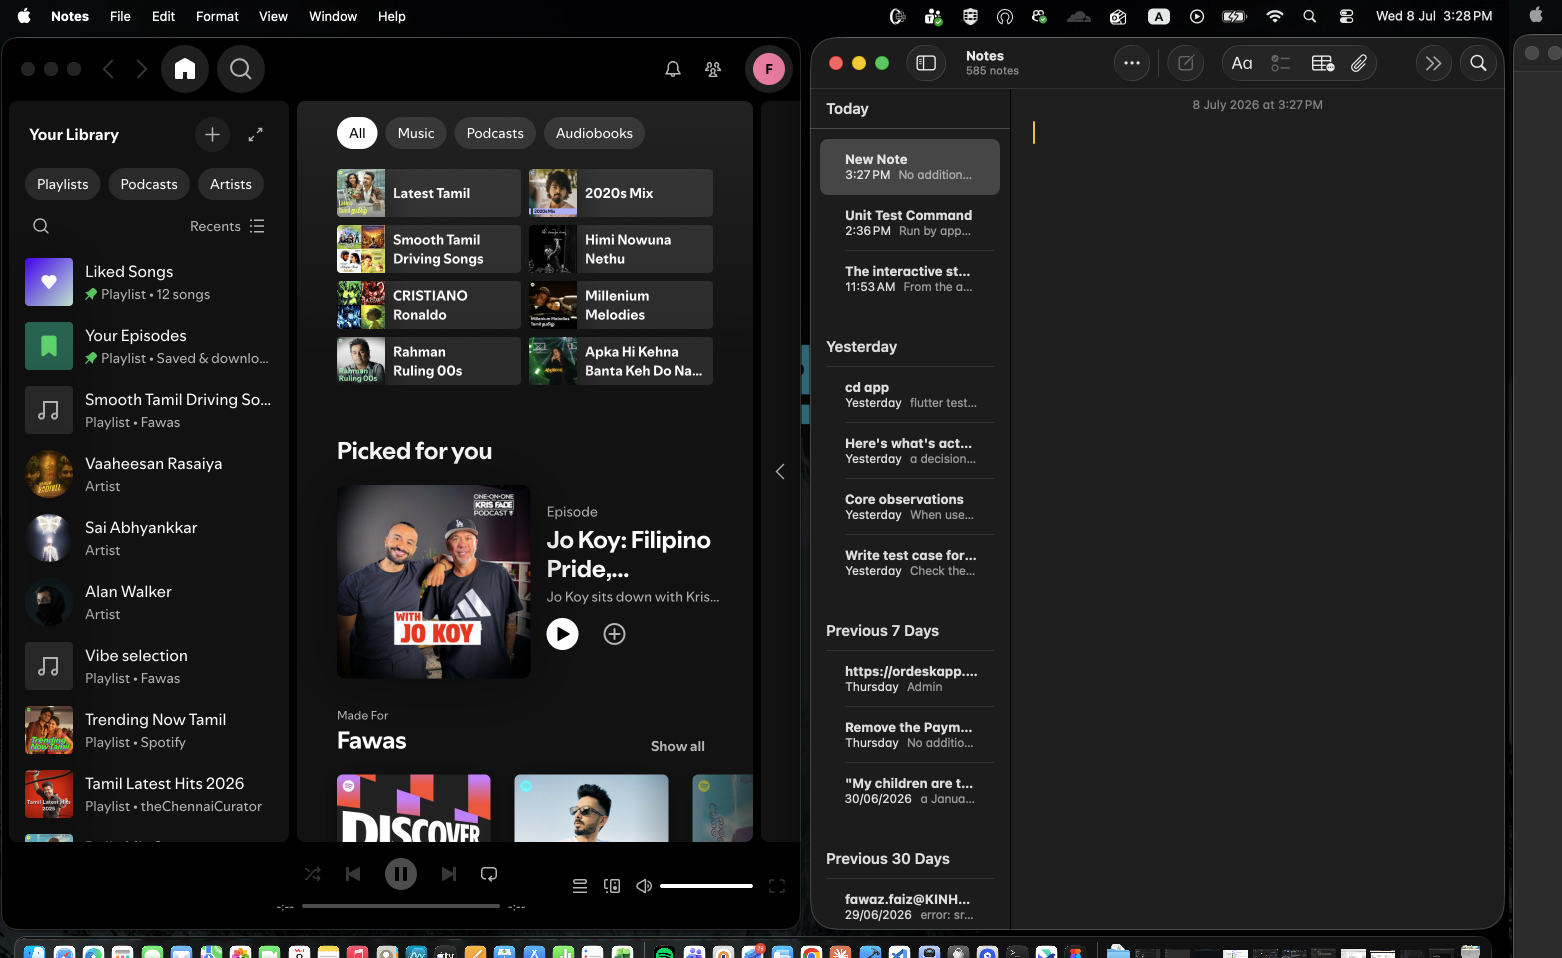Image resolution: width=1562 pixels, height=958 pixels.
Task: Expand Notes toolbar overflow chevrons
Action: click(1433, 63)
